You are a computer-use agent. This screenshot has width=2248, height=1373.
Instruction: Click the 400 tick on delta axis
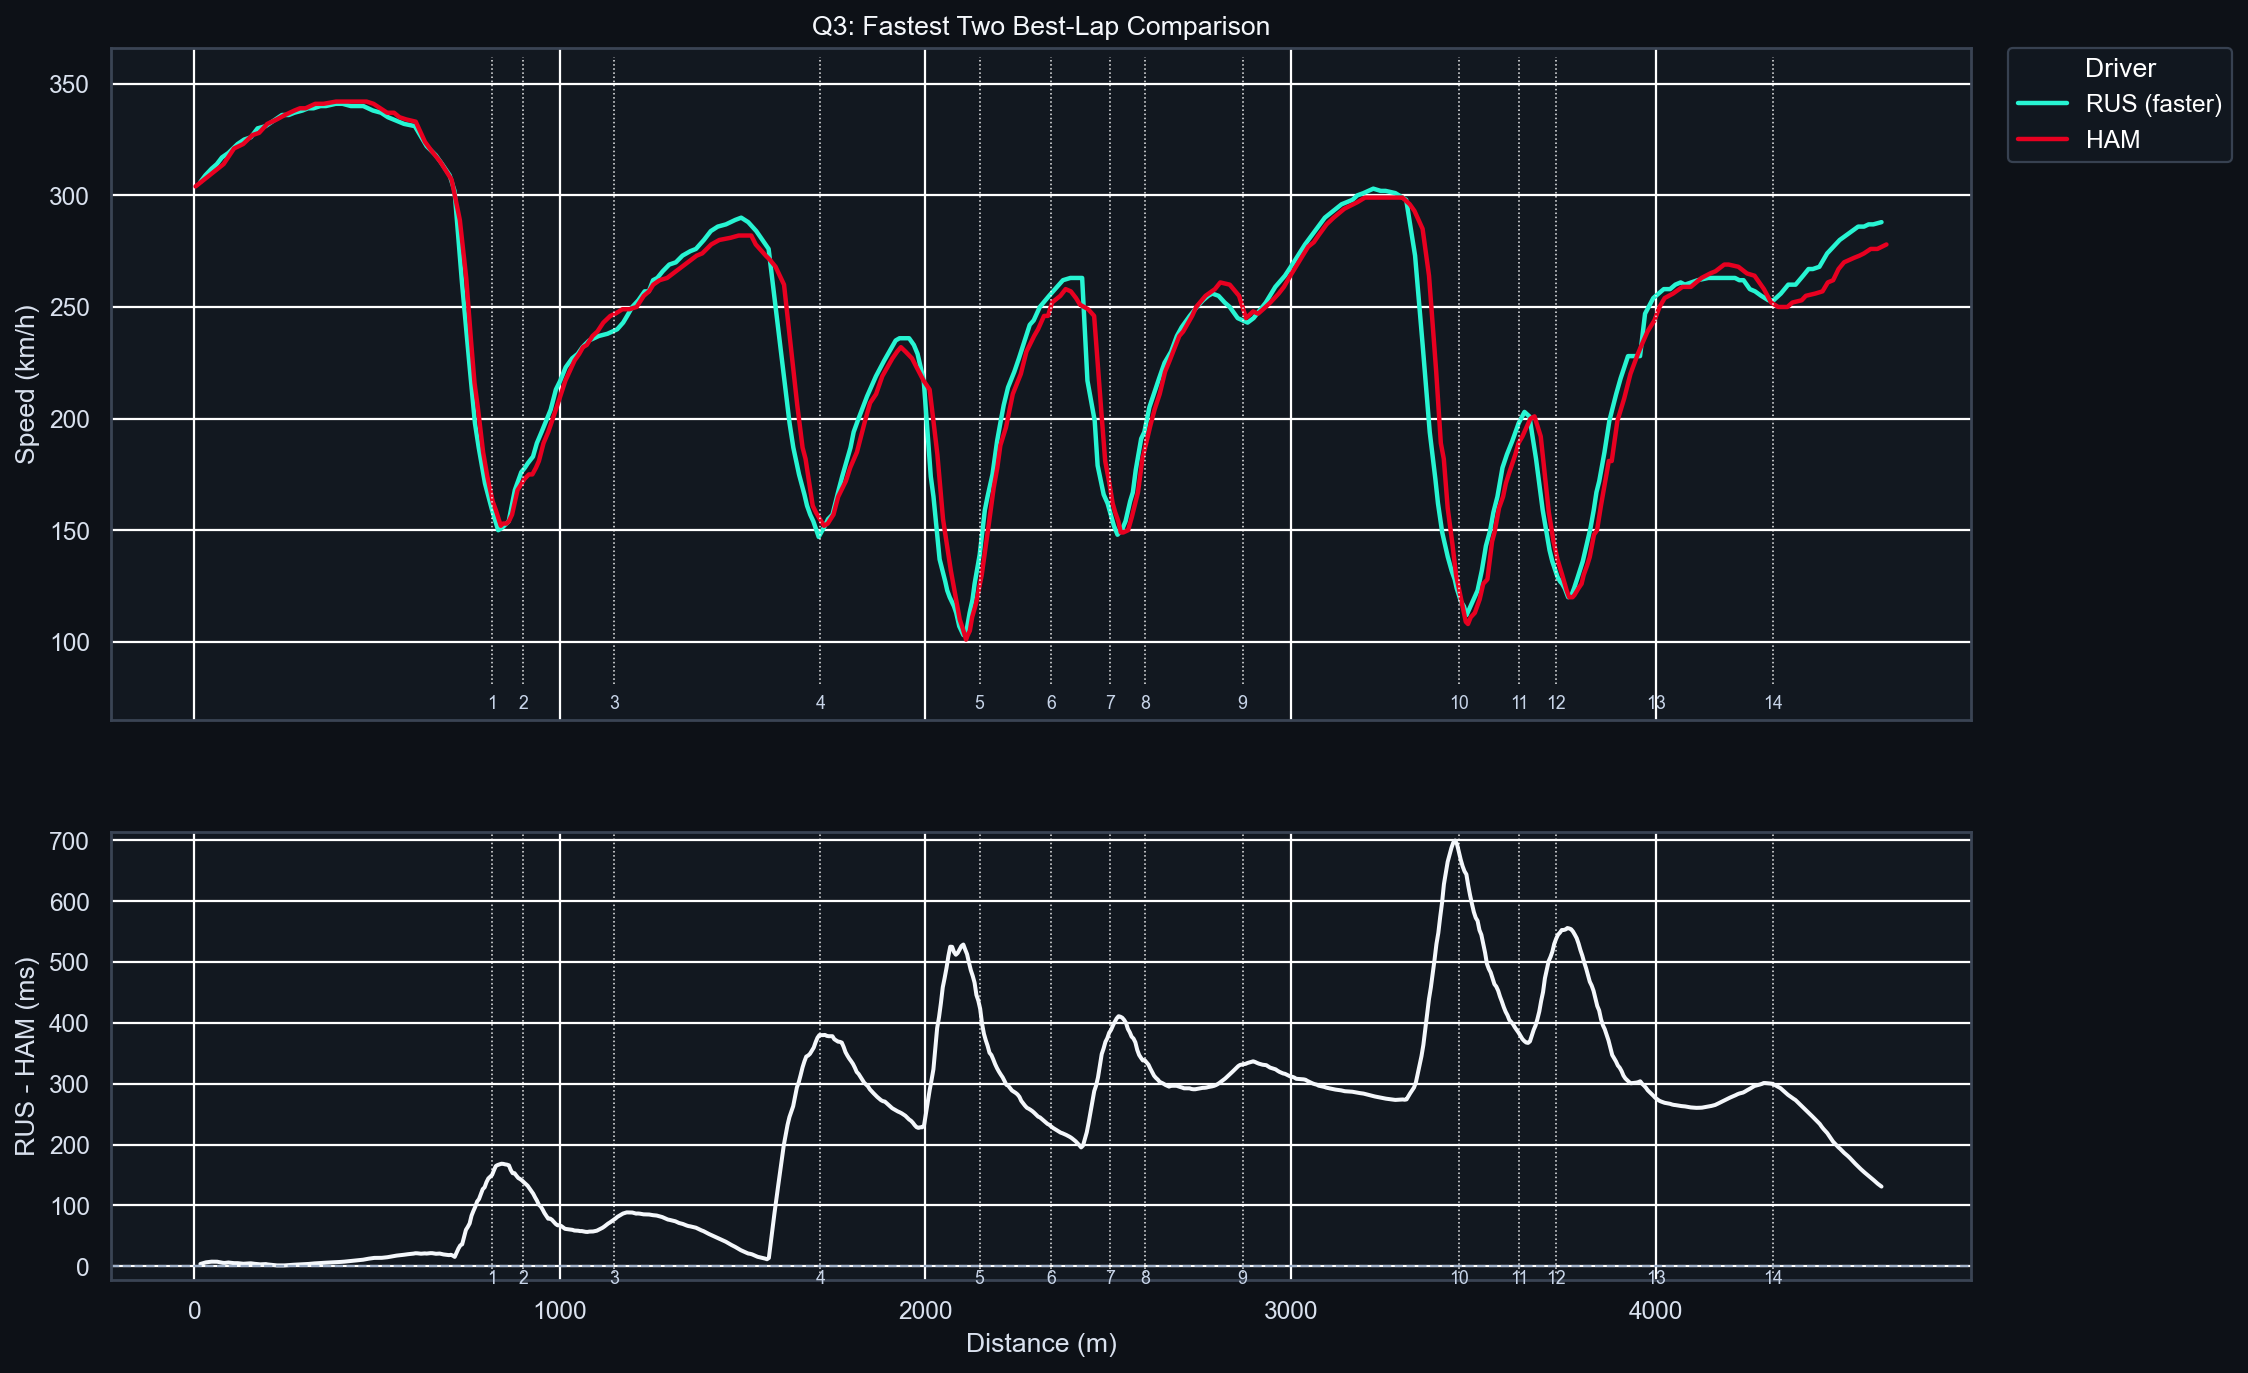(x=69, y=1024)
